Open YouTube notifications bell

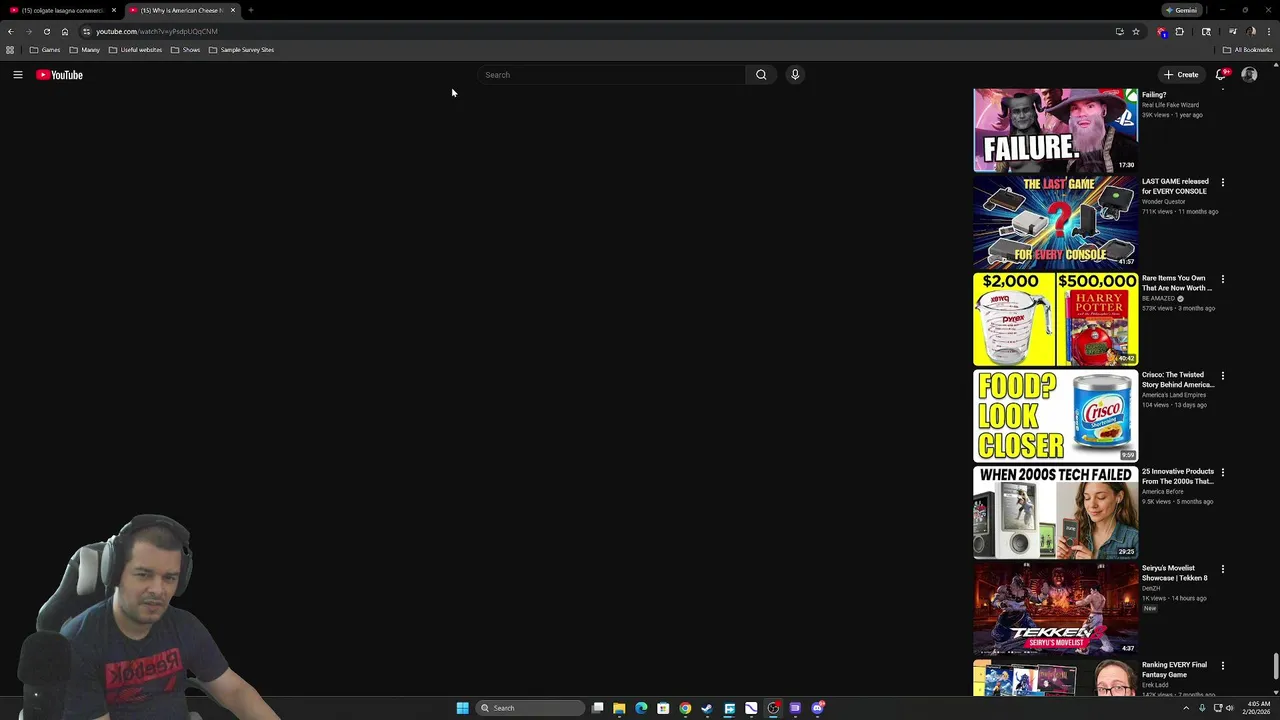[1221, 75]
